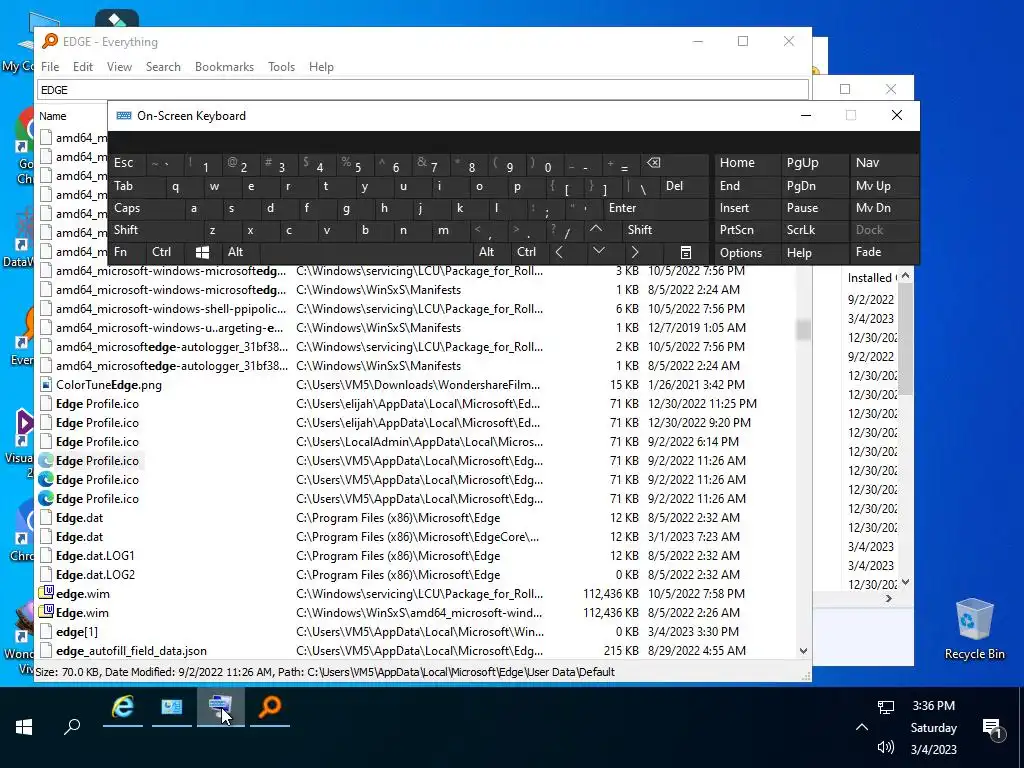Click the Del key on On-Screen Keyboard
1024x768 pixels.
[x=683, y=185]
